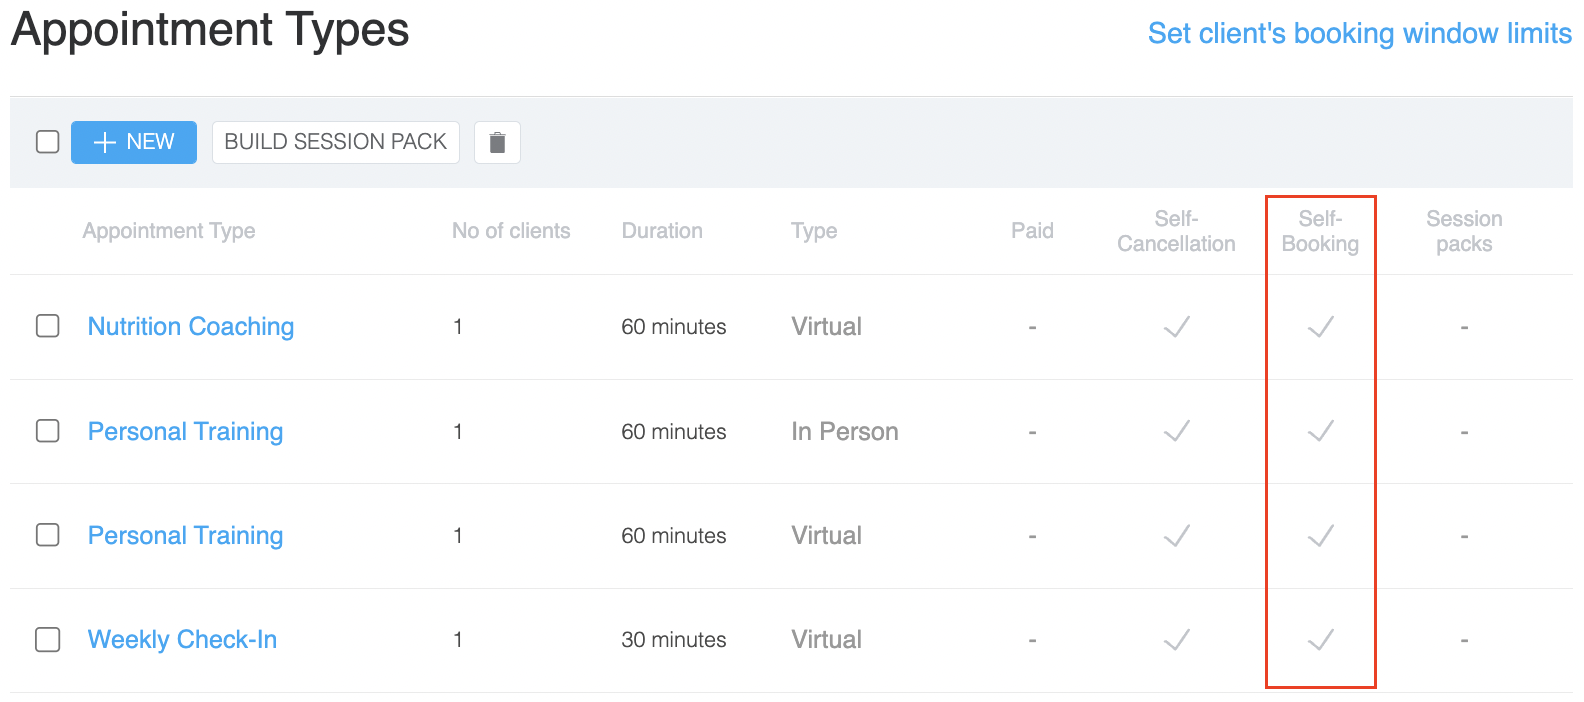Click Virtual Personal Training's Self-Cancellation checkmark
This screenshot has width=1584, height=702.
click(x=1176, y=536)
